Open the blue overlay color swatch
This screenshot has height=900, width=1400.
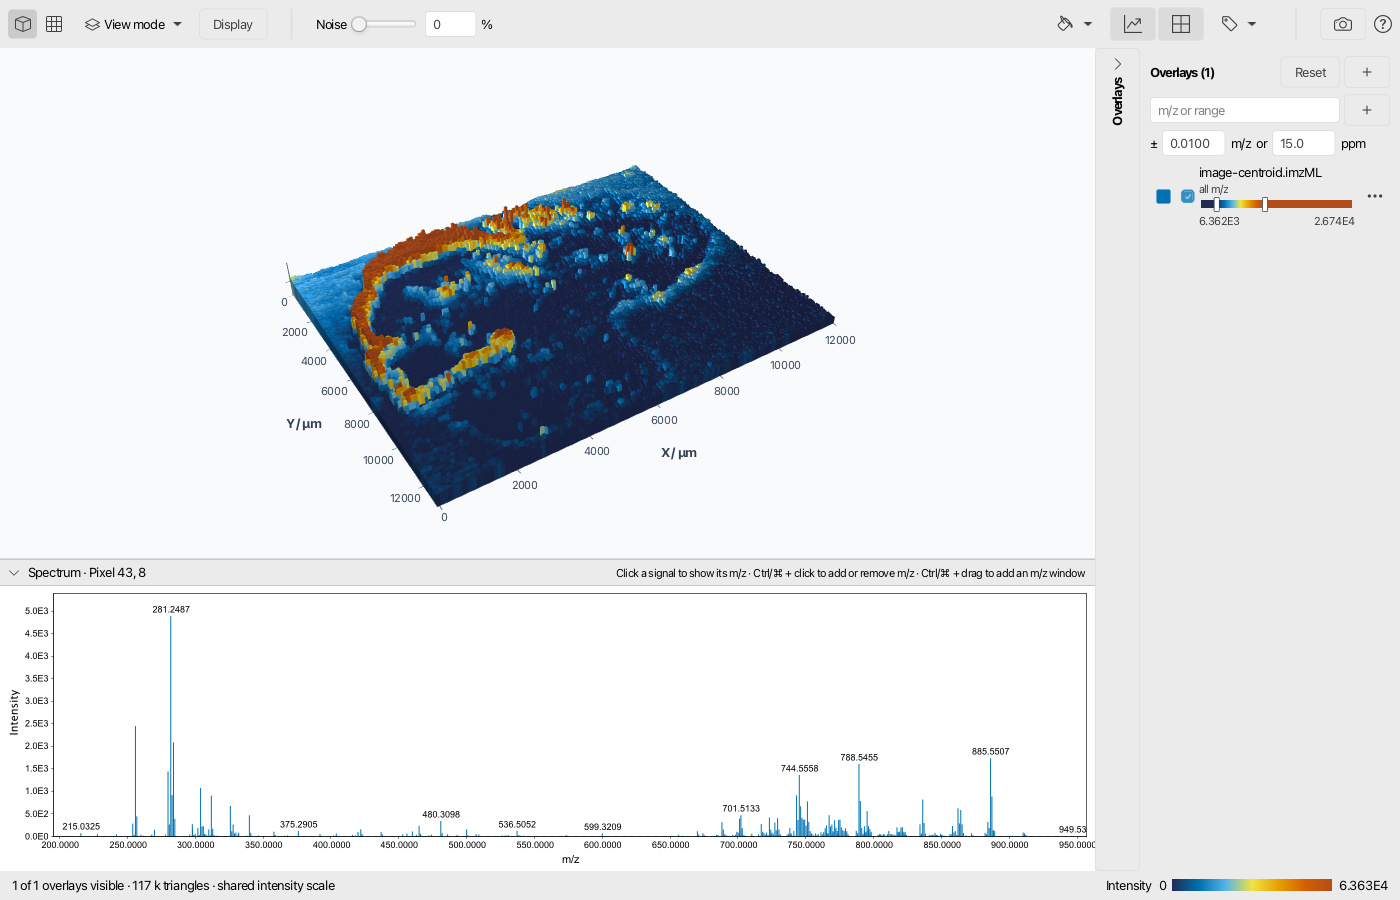click(1163, 196)
